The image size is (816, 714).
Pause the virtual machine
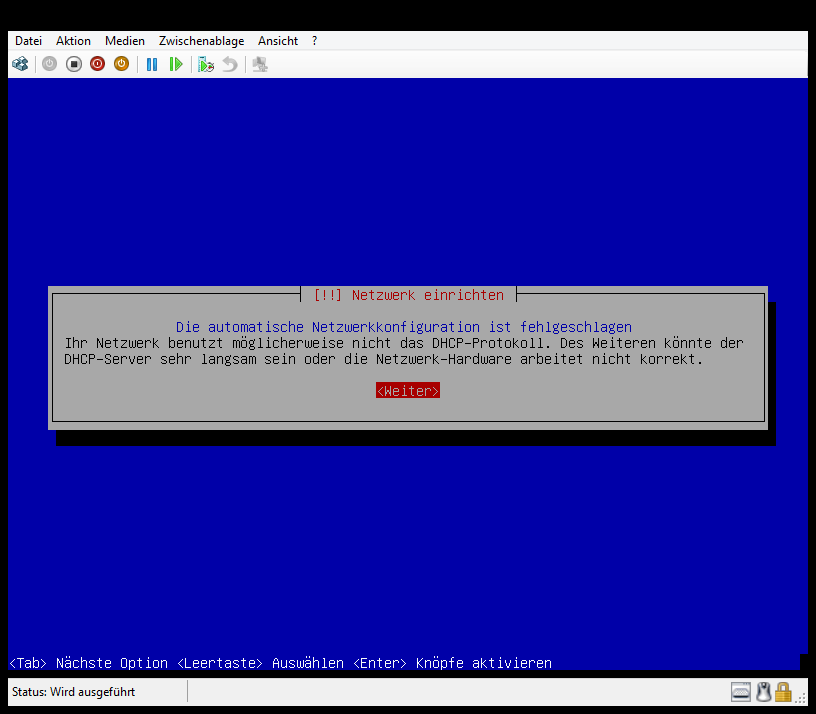click(x=152, y=64)
